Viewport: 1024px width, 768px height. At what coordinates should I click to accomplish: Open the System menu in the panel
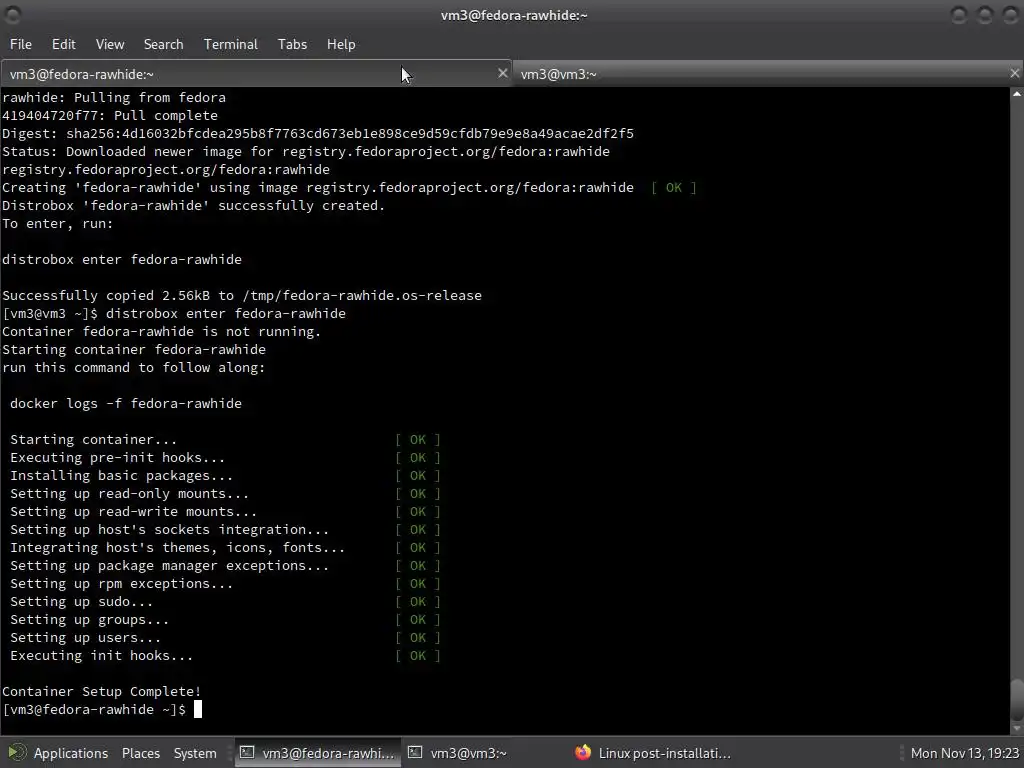tap(195, 753)
